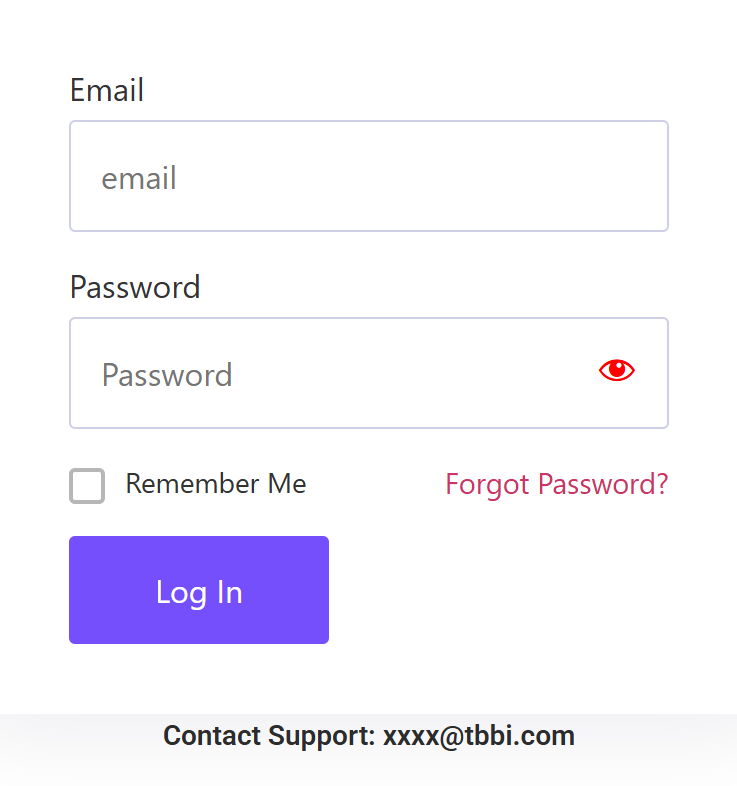This screenshot has width=737, height=786.
Task: Tap the purple Log In button
Action: click(199, 590)
